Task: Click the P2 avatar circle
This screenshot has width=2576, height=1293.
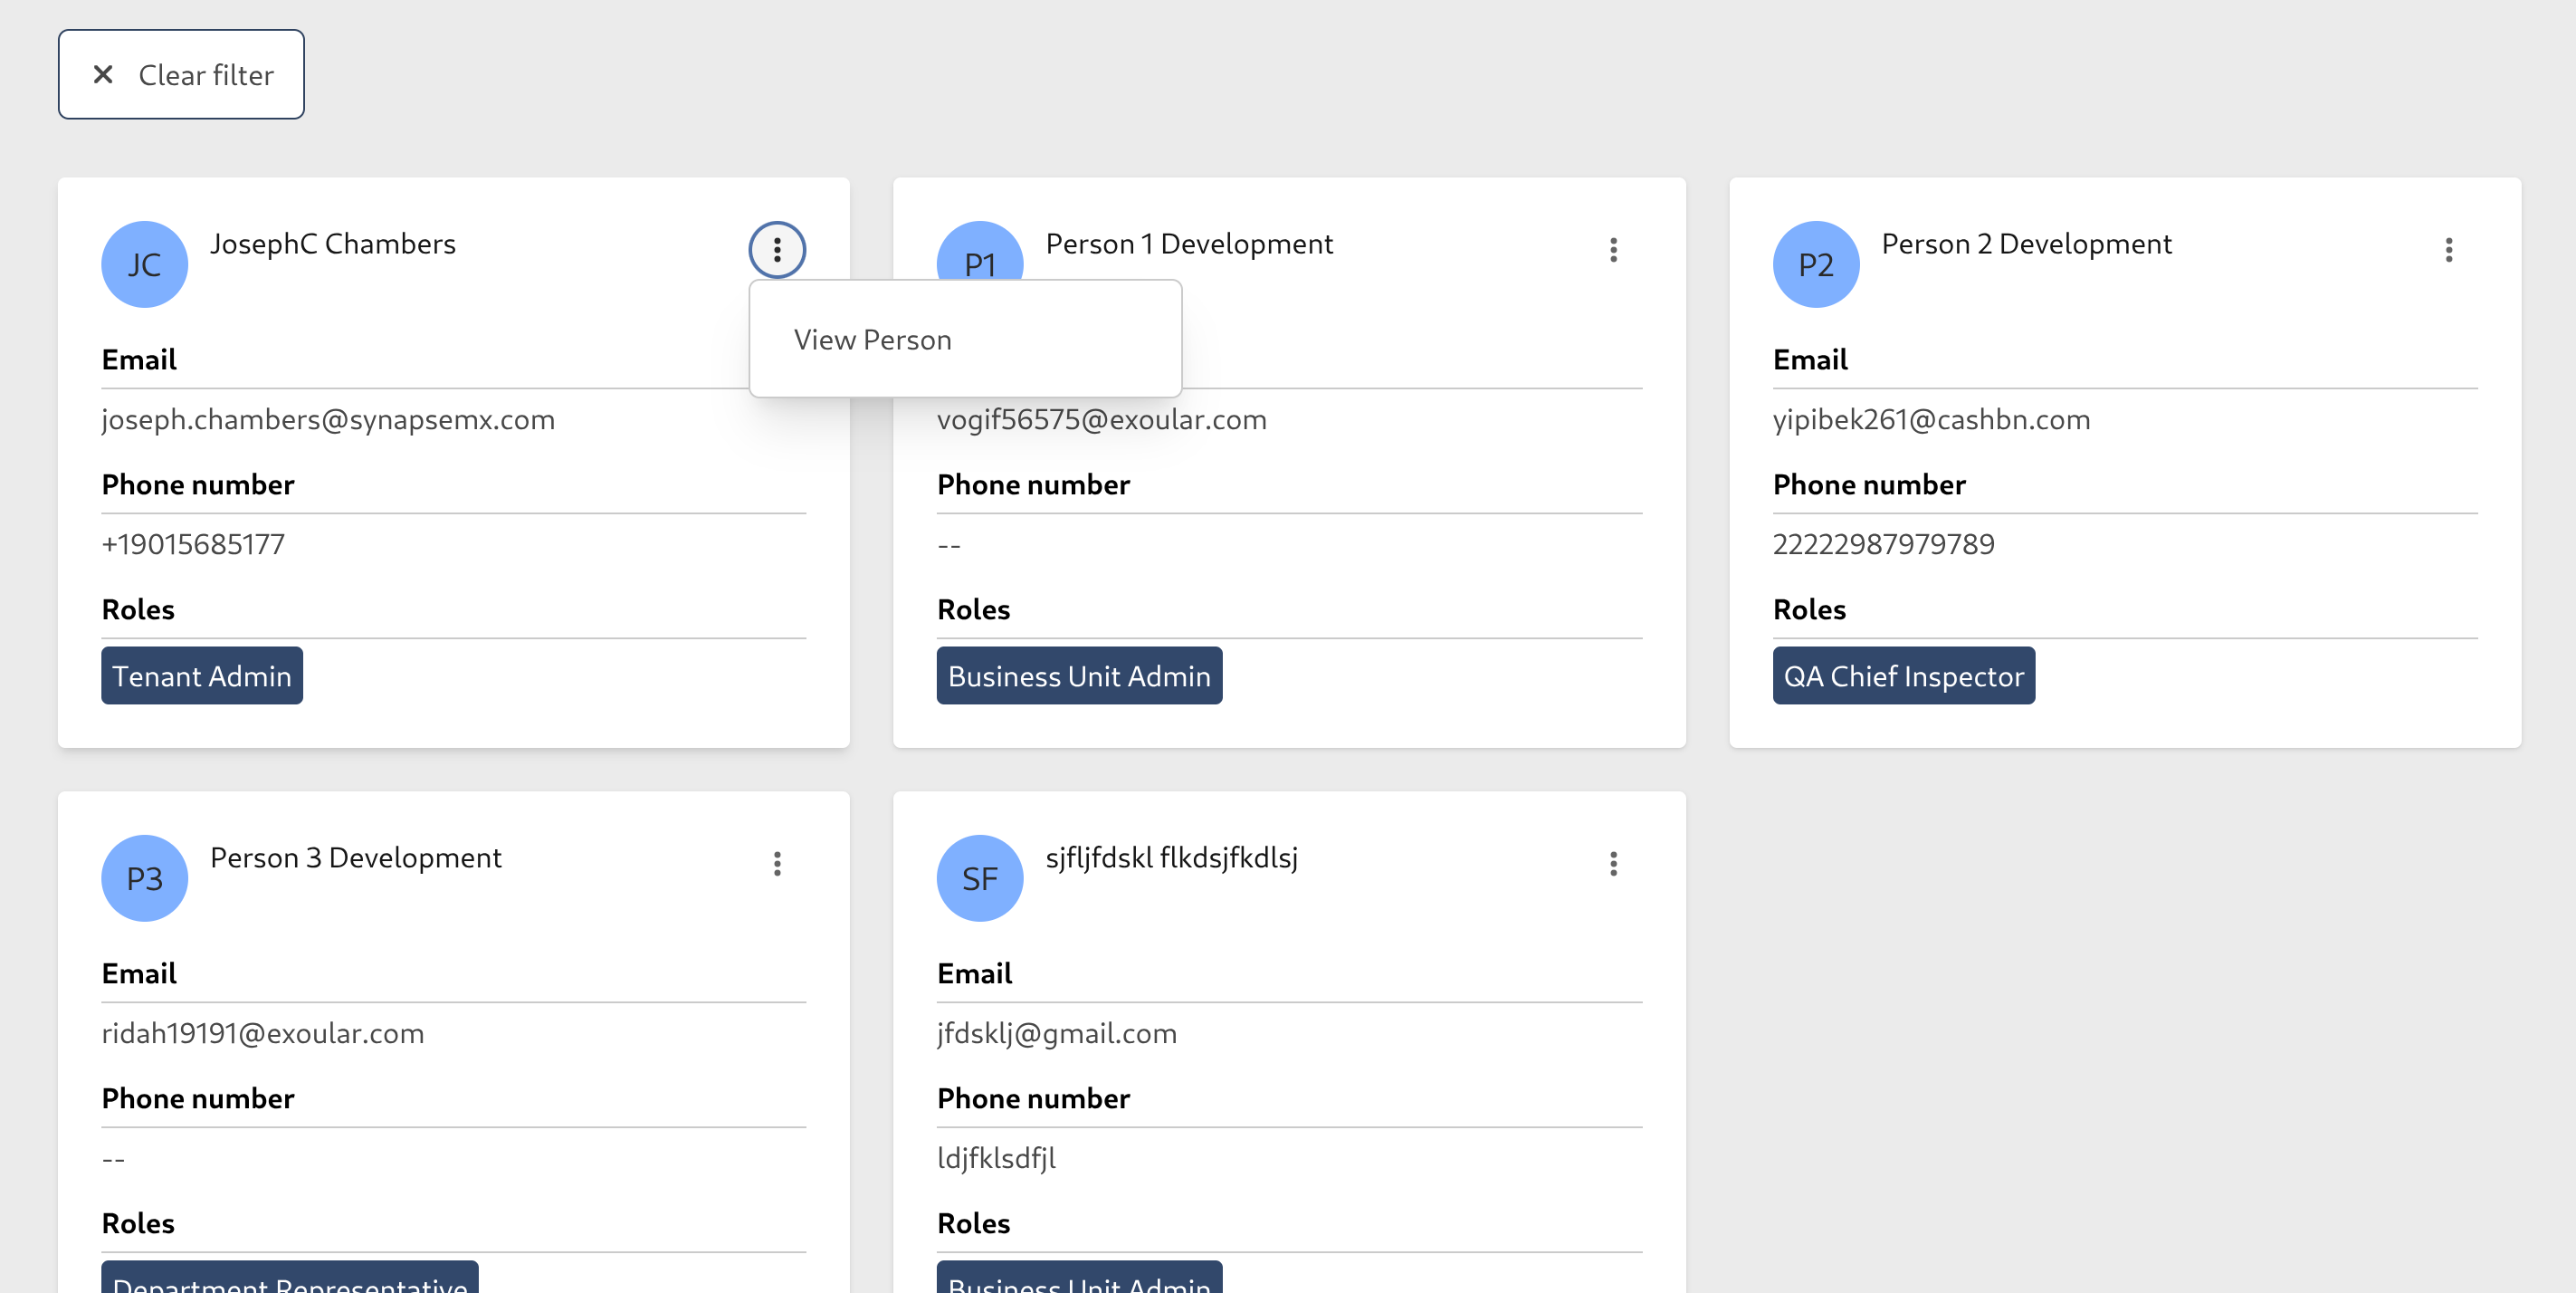Action: coord(1815,263)
